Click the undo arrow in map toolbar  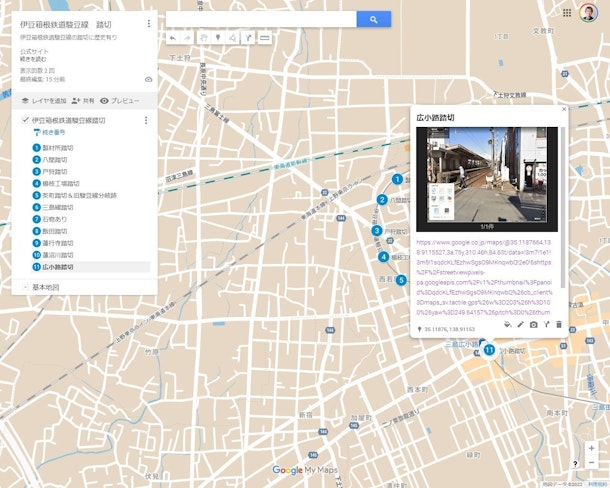172,37
